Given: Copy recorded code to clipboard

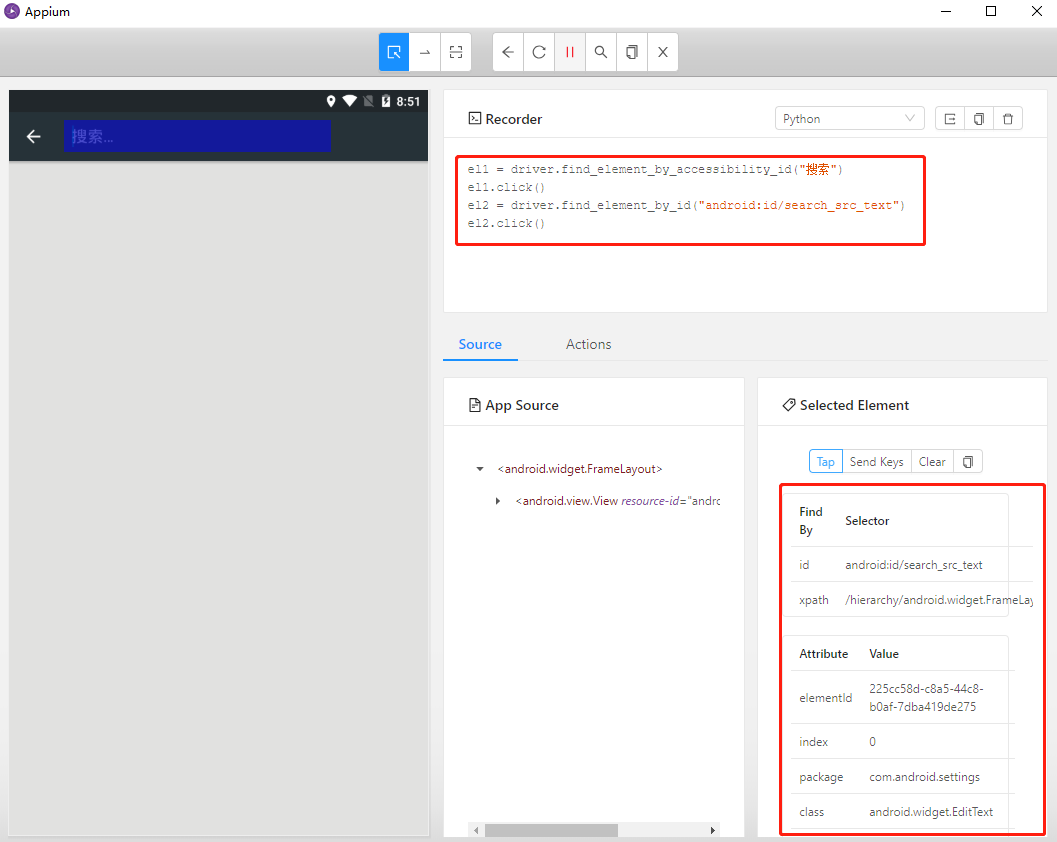Looking at the screenshot, I should tap(979, 119).
